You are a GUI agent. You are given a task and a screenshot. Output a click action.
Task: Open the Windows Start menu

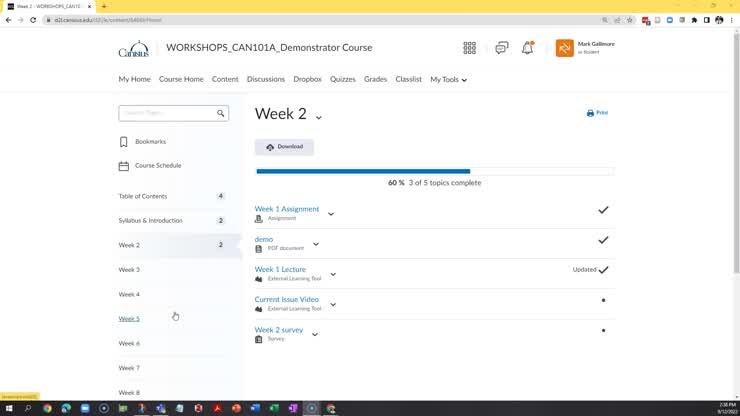(x=9, y=408)
